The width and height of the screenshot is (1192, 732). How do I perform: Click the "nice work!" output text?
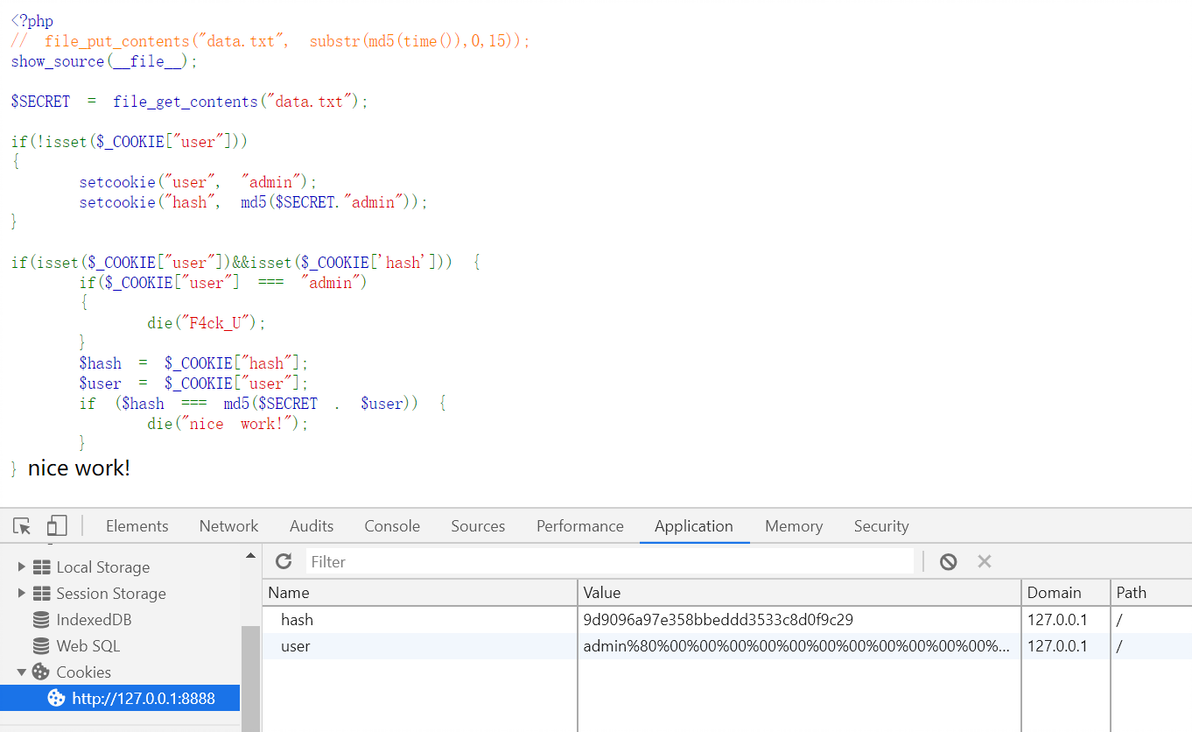point(79,468)
